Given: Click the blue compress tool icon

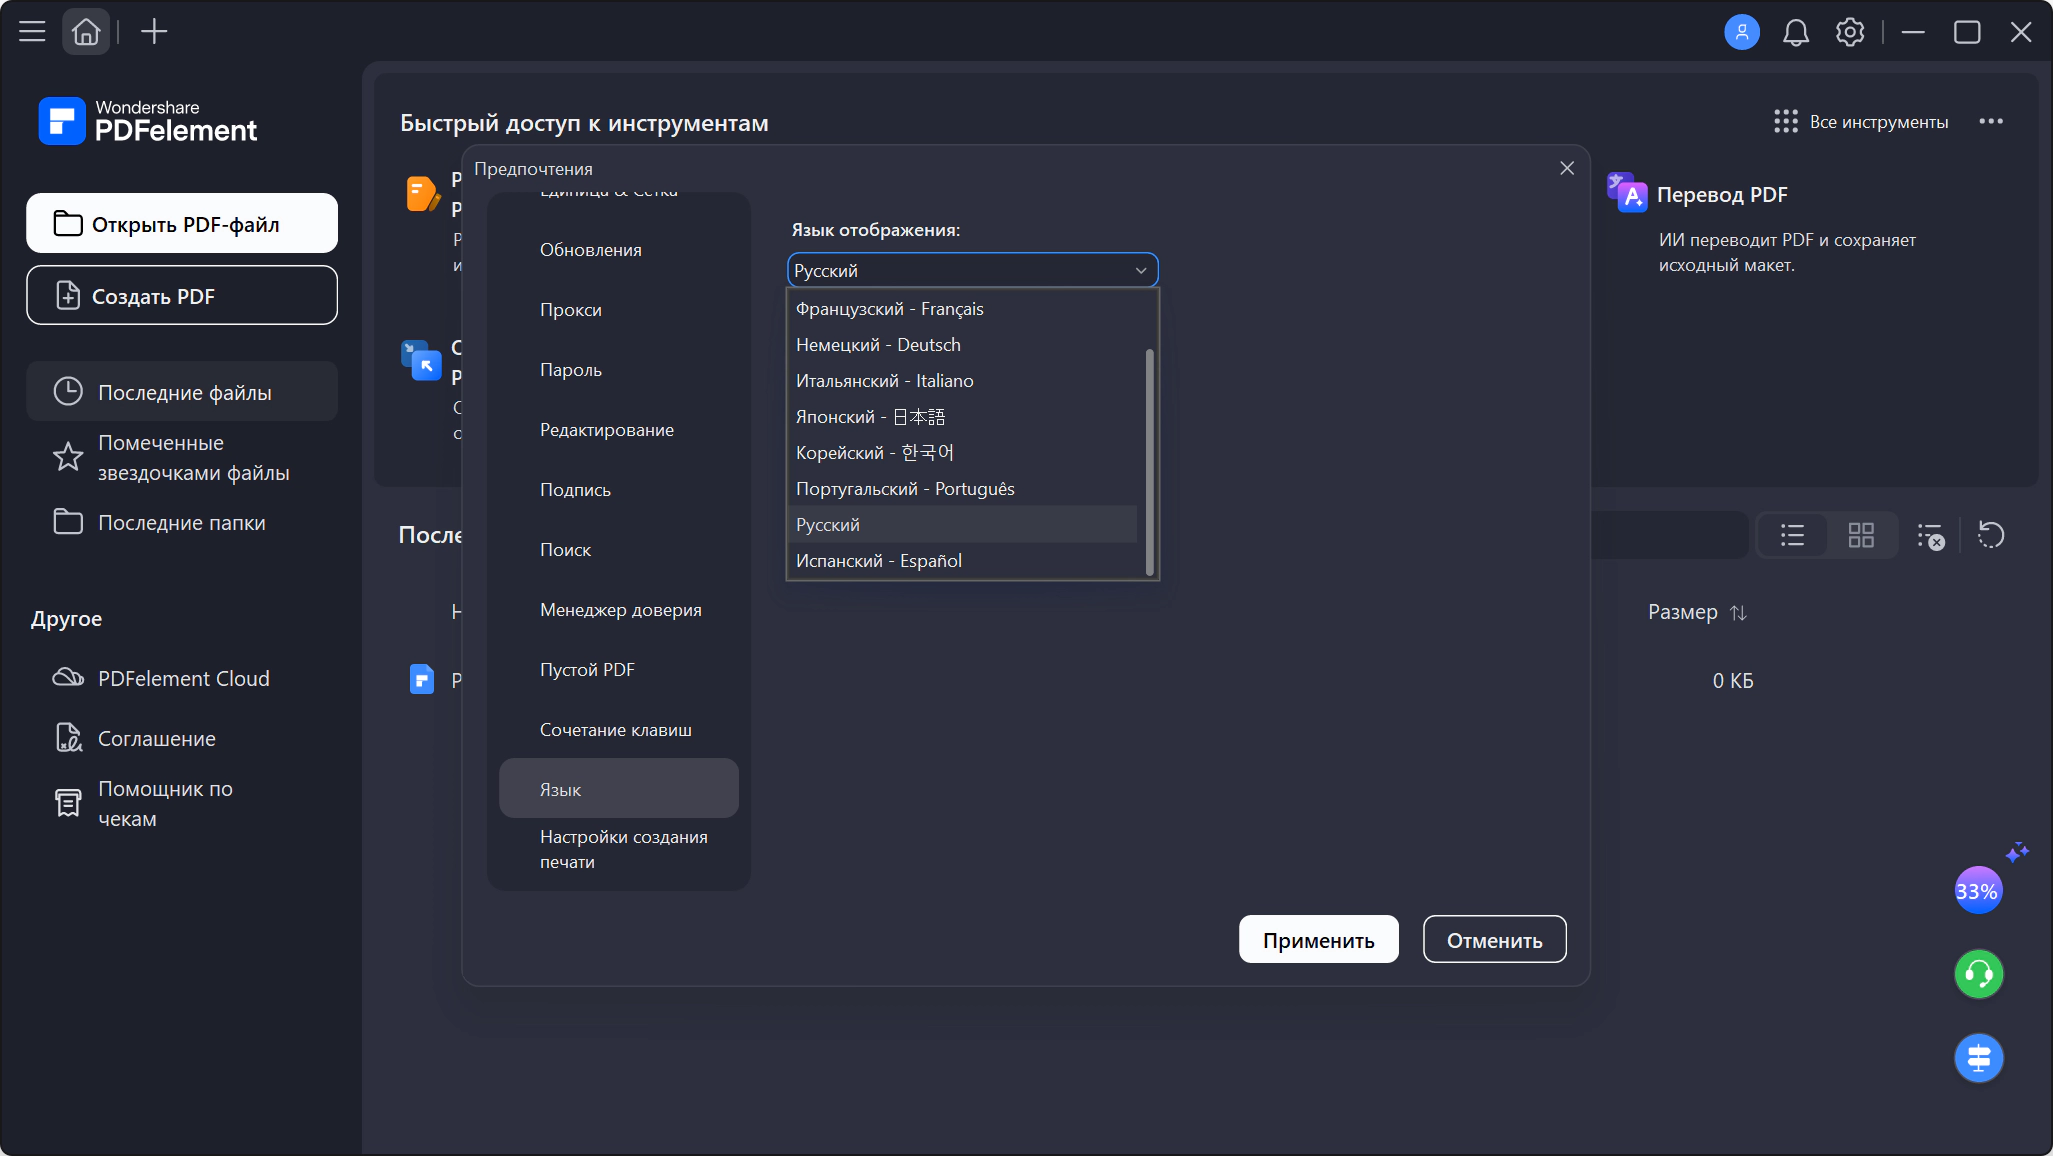Looking at the screenshot, I should click(x=421, y=359).
